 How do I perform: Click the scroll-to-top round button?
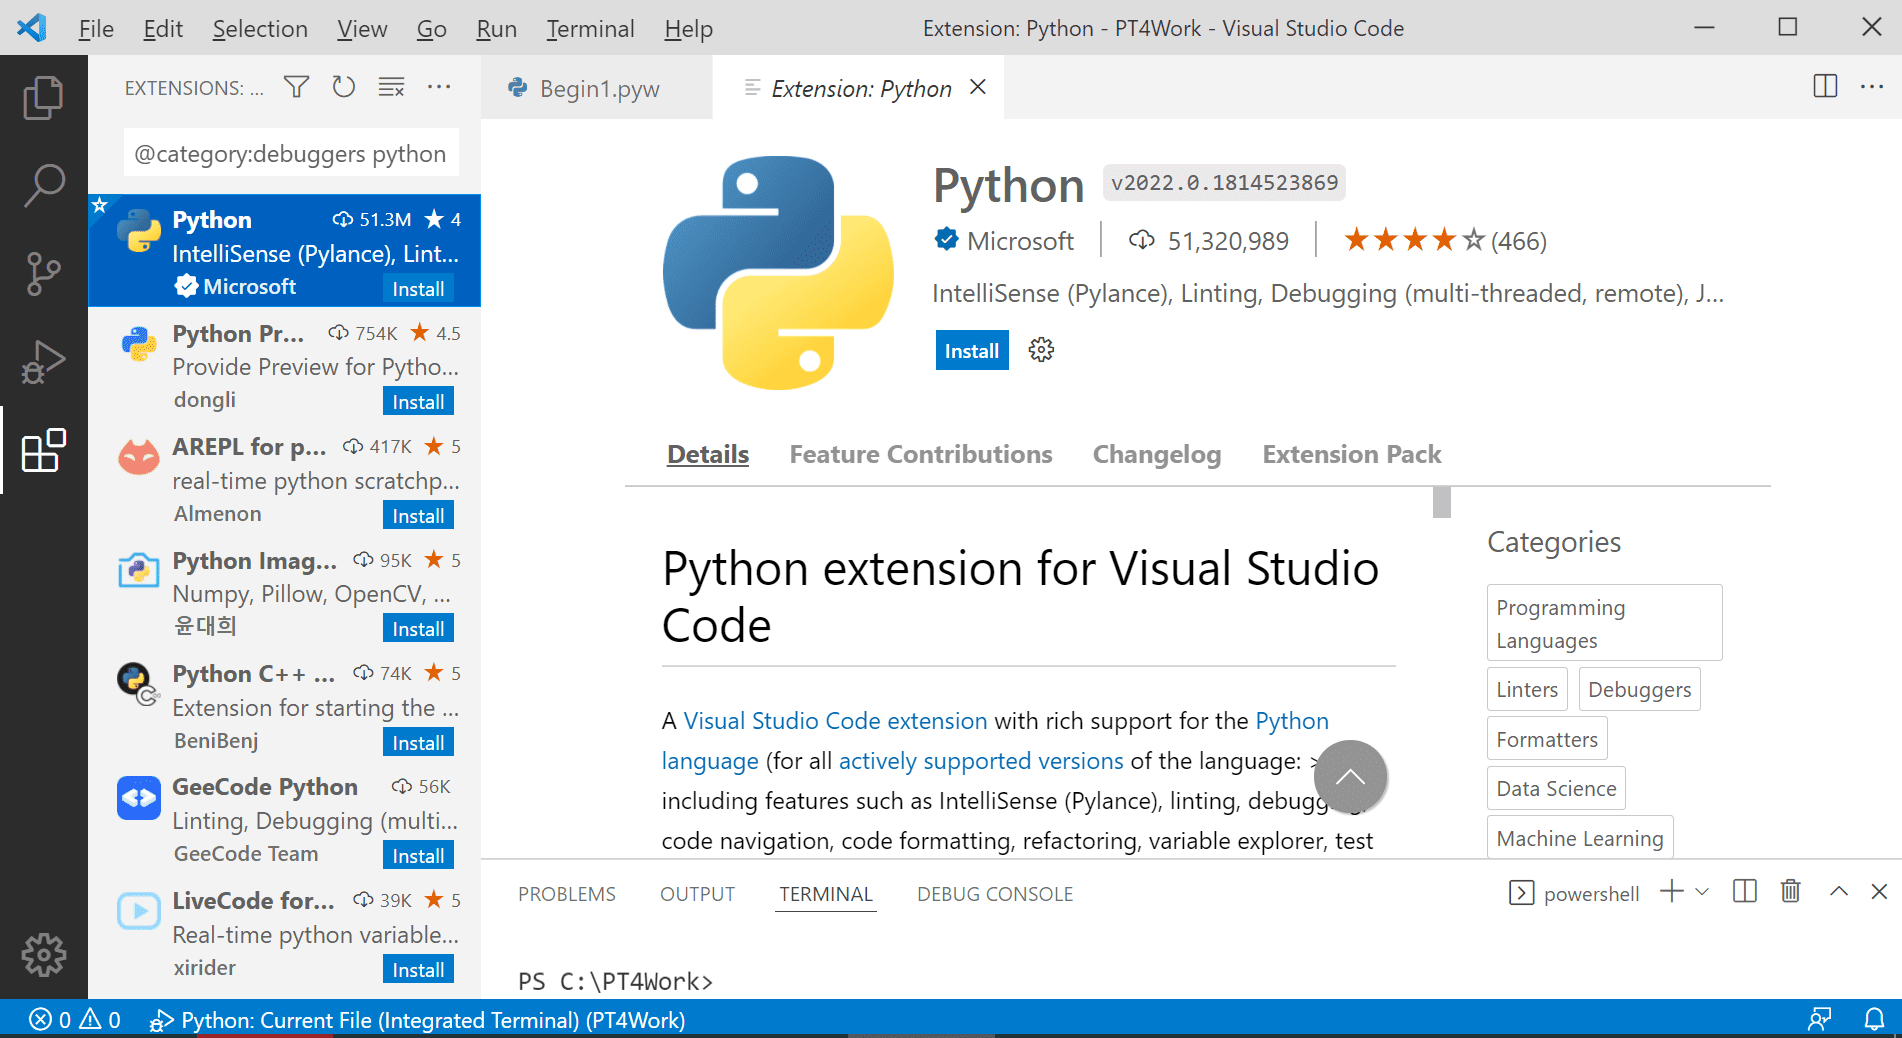click(1350, 777)
